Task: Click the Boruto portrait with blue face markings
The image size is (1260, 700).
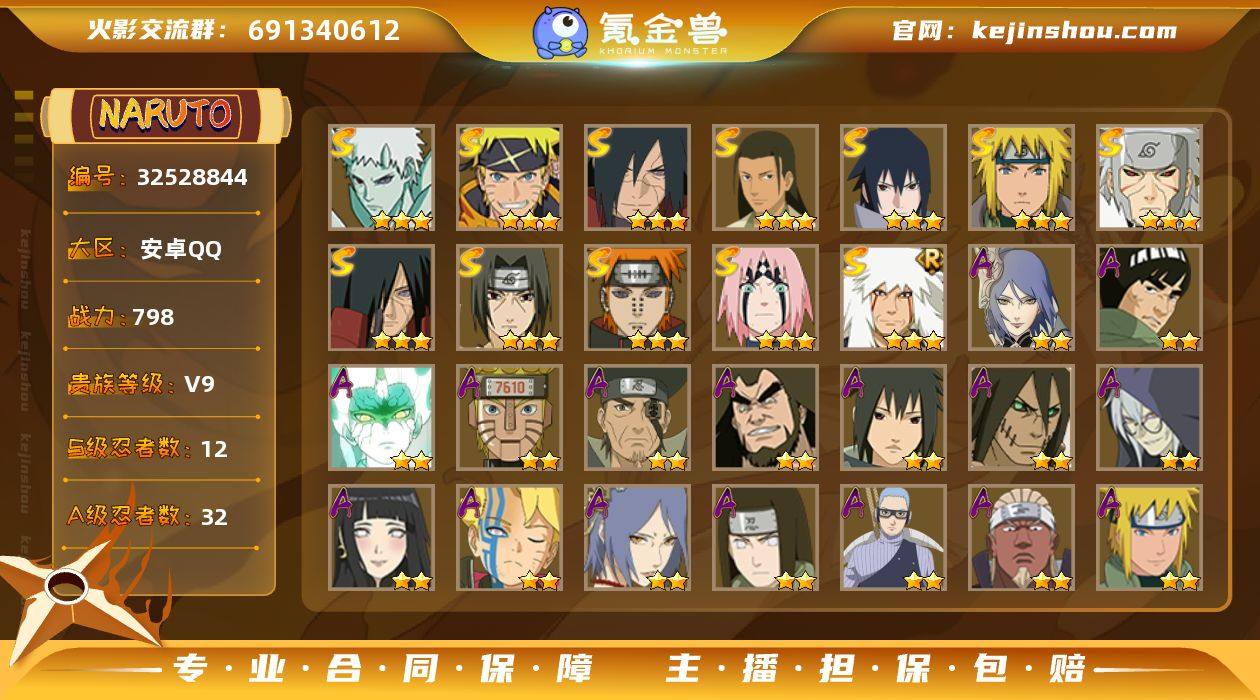Action: point(510,538)
